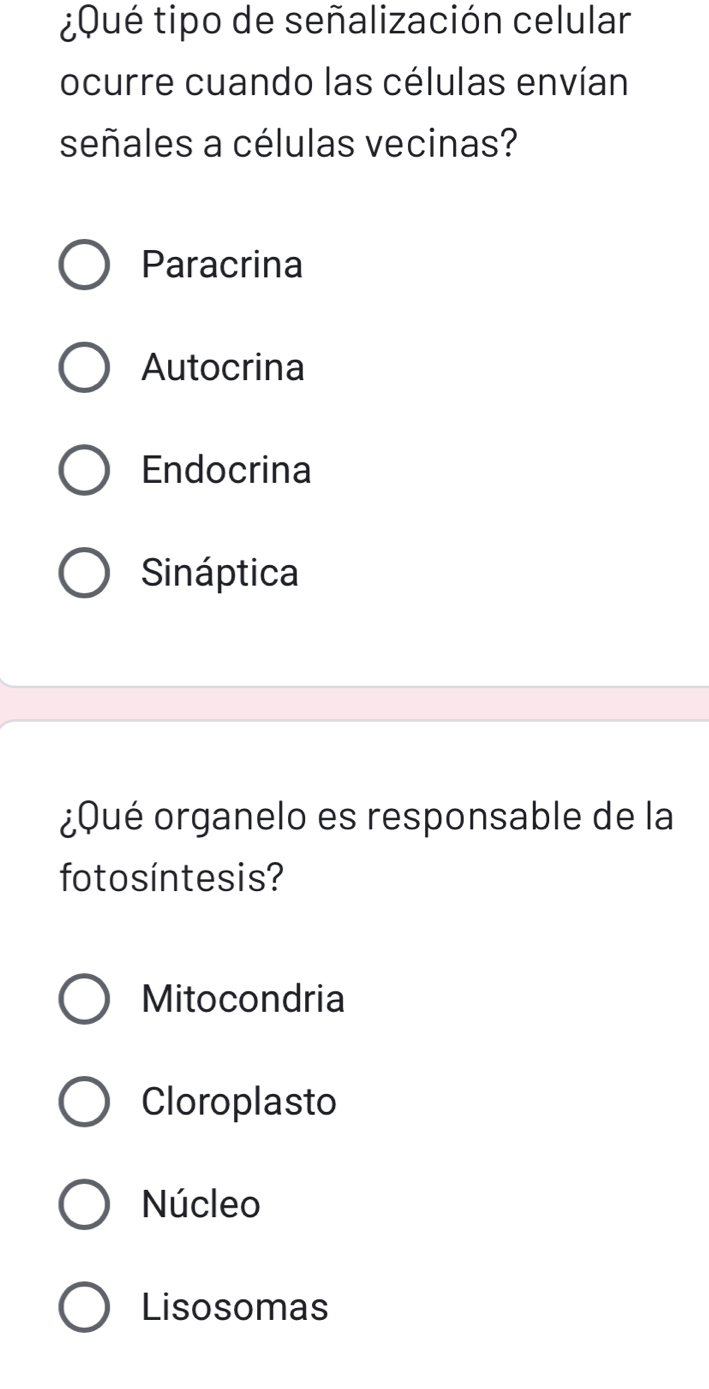Pick the Lisosomas radio circle
Screen dimensions: 709x1389
coord(85,1307)
